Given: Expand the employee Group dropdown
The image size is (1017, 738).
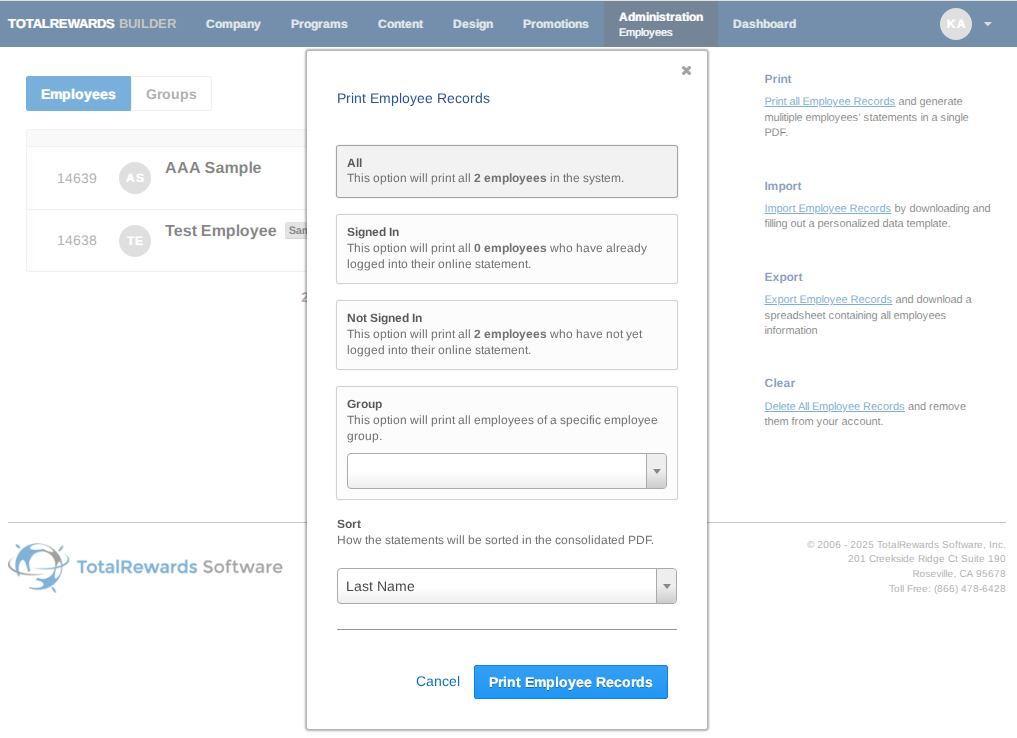Looking at the screenshot, I should click(656, 471).
